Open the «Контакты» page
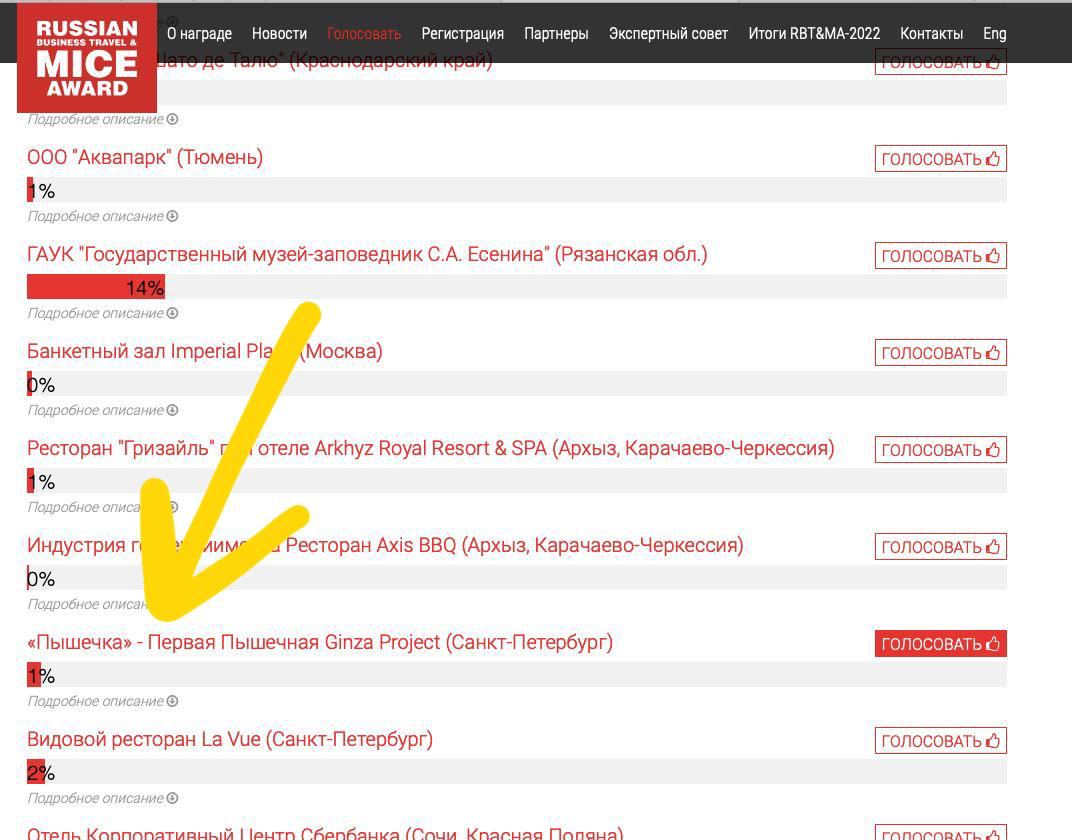1072x840 pixels. 931,33
